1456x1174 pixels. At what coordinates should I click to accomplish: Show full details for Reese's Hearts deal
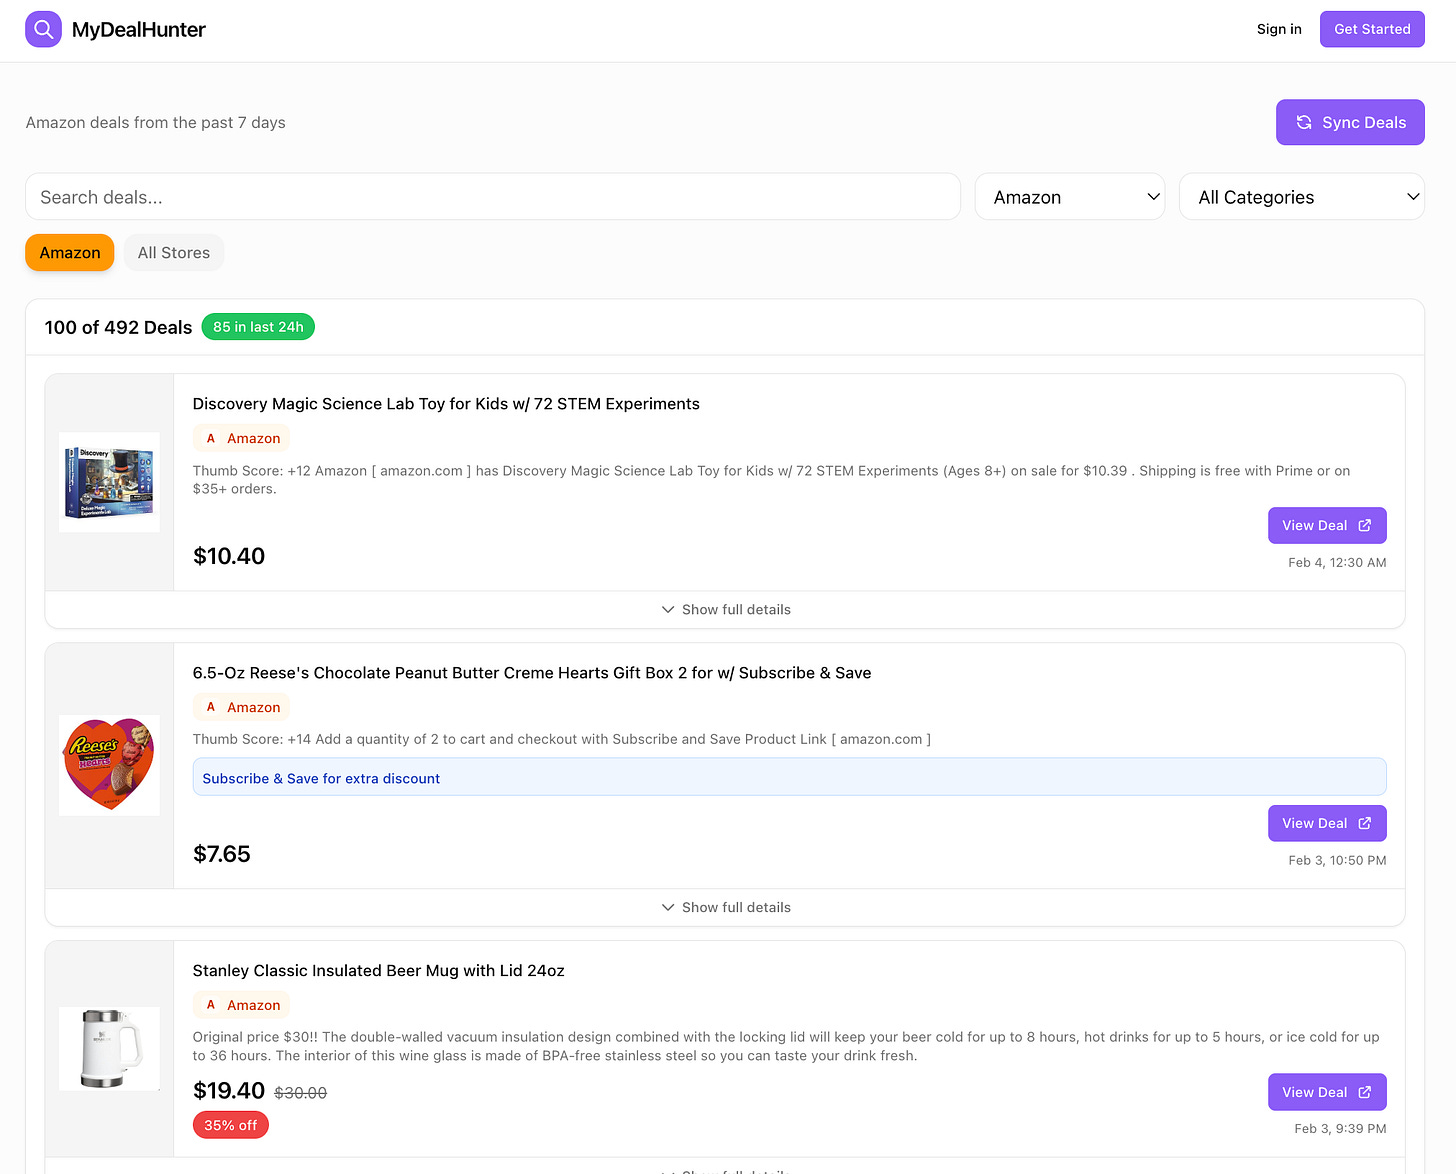pos(726,908)
